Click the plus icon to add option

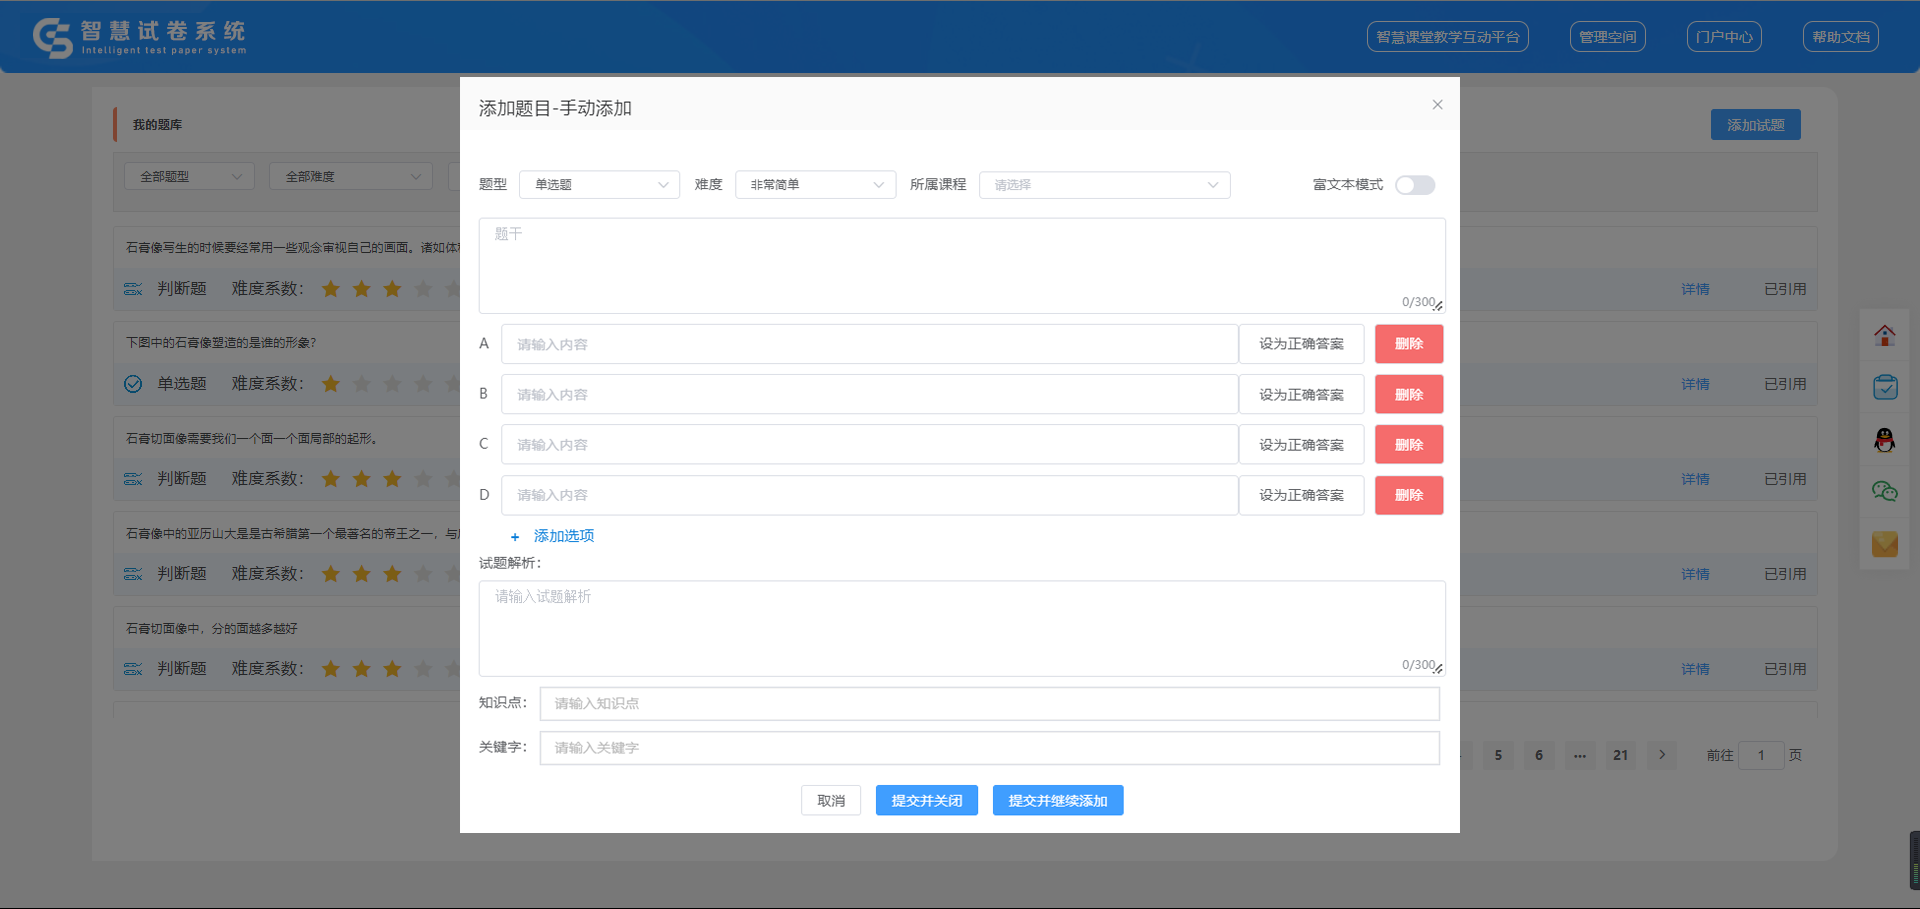515,537
